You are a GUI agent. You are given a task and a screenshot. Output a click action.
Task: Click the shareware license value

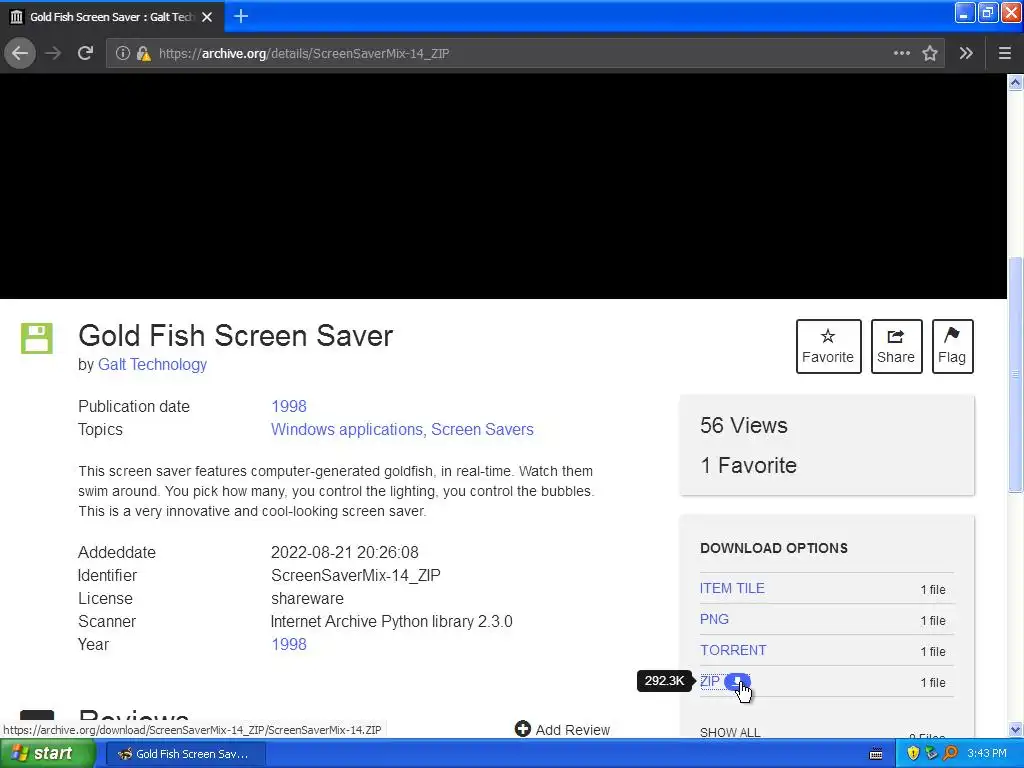pos(307,598)
